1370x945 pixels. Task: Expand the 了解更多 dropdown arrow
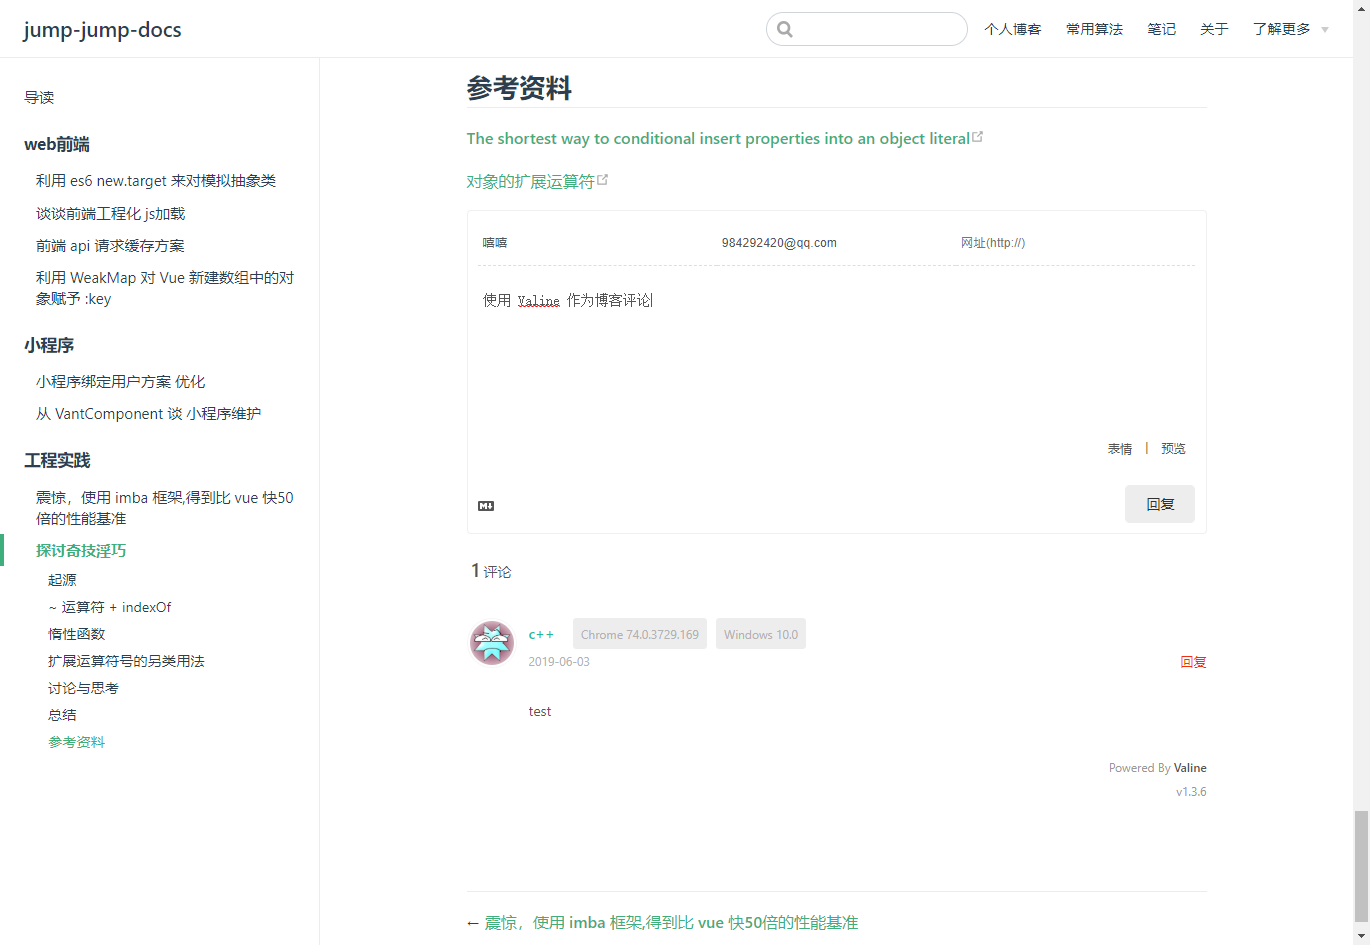click(x=1325, y=30)
